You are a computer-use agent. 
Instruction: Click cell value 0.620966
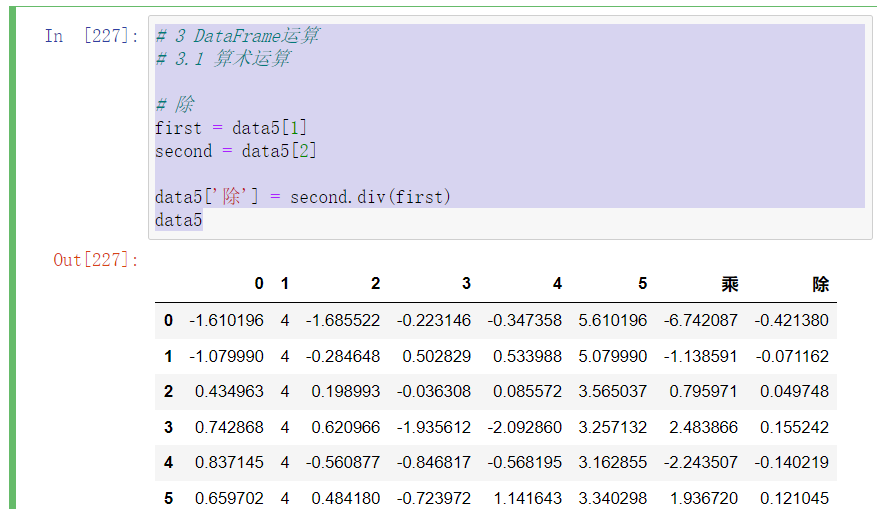click(x=345, y=427)
